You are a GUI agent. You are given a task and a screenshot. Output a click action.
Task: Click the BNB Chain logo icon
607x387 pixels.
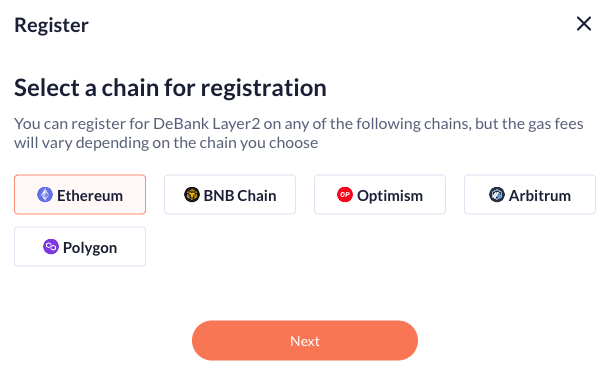pos(192,195)
